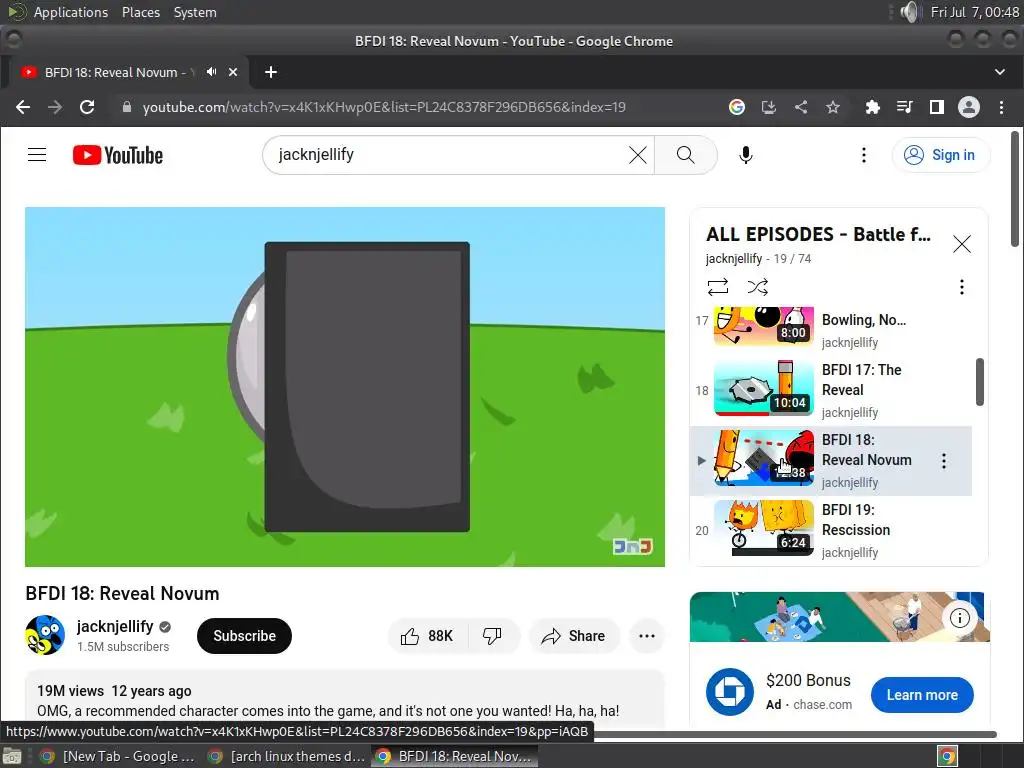The height and width of the screenshot is (768, 1024).
Task: Open options menu for BFDI 18 playlist item
Action: (x=944, y=461)
